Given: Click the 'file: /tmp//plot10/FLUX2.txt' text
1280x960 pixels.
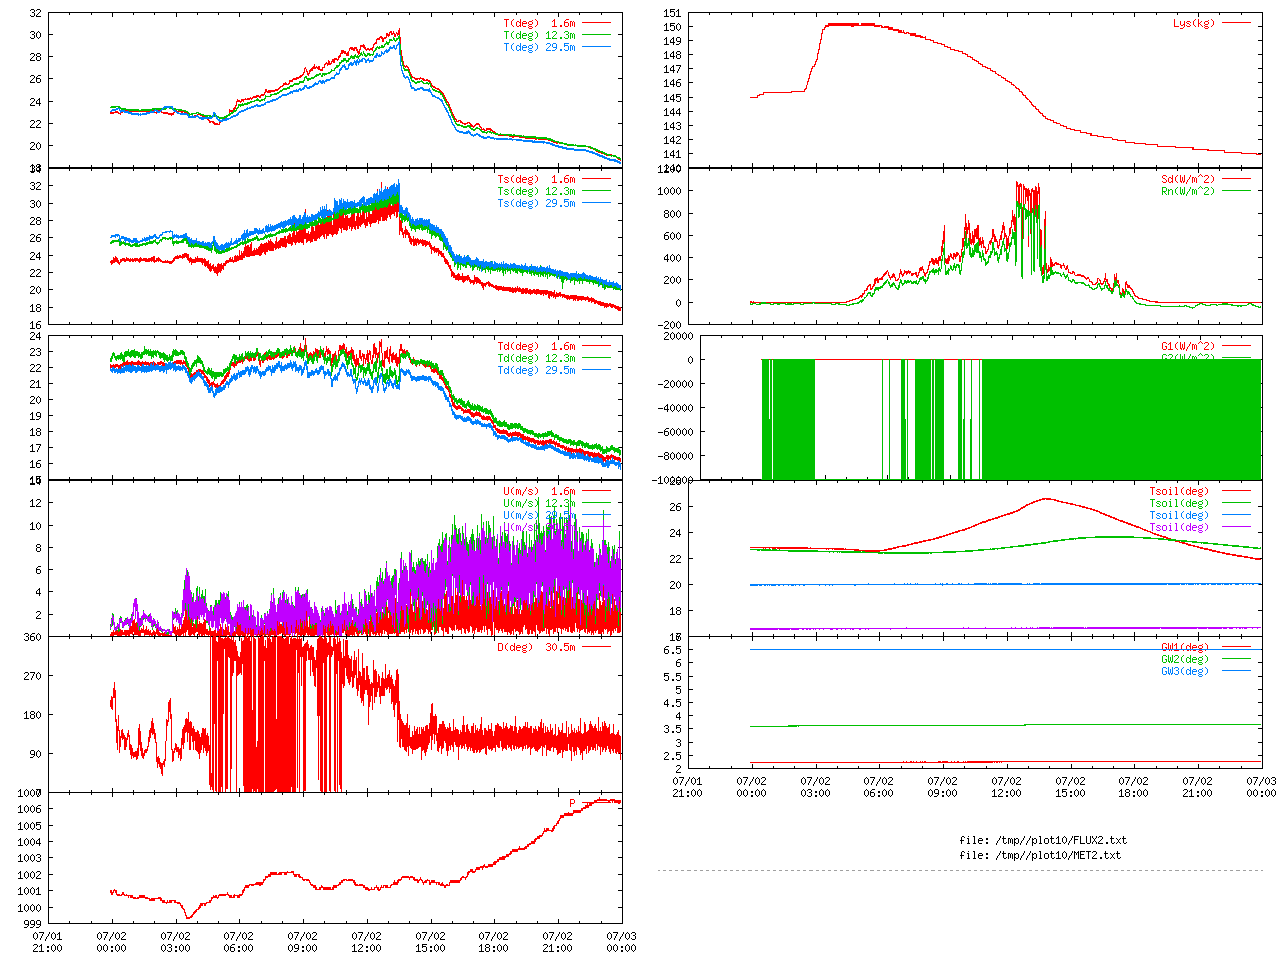Looking at the screenshot, I should [x=1043, y=840].
